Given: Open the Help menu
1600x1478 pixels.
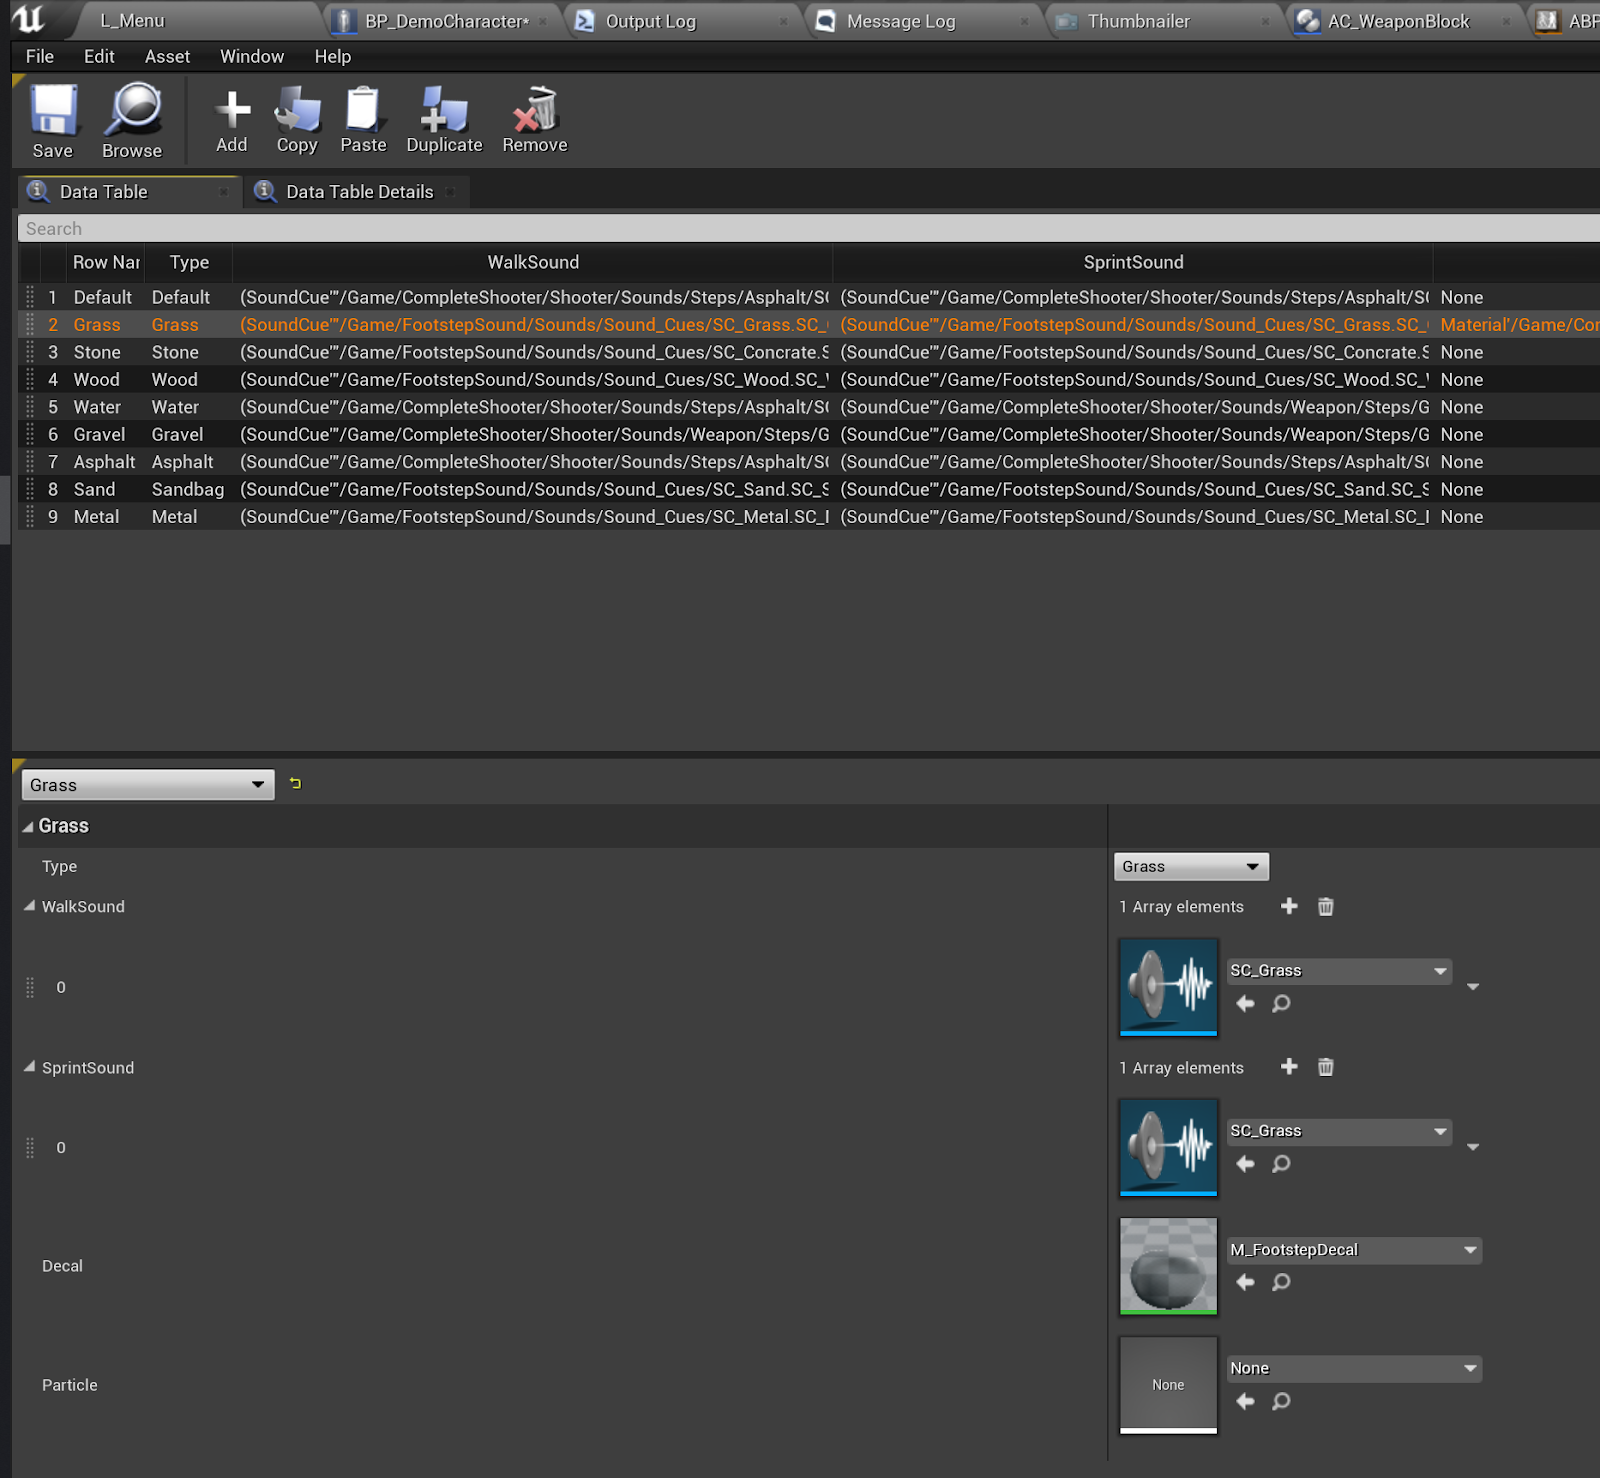Looking at the screenshot, I should pyautogui.click(x=333, y=57).
